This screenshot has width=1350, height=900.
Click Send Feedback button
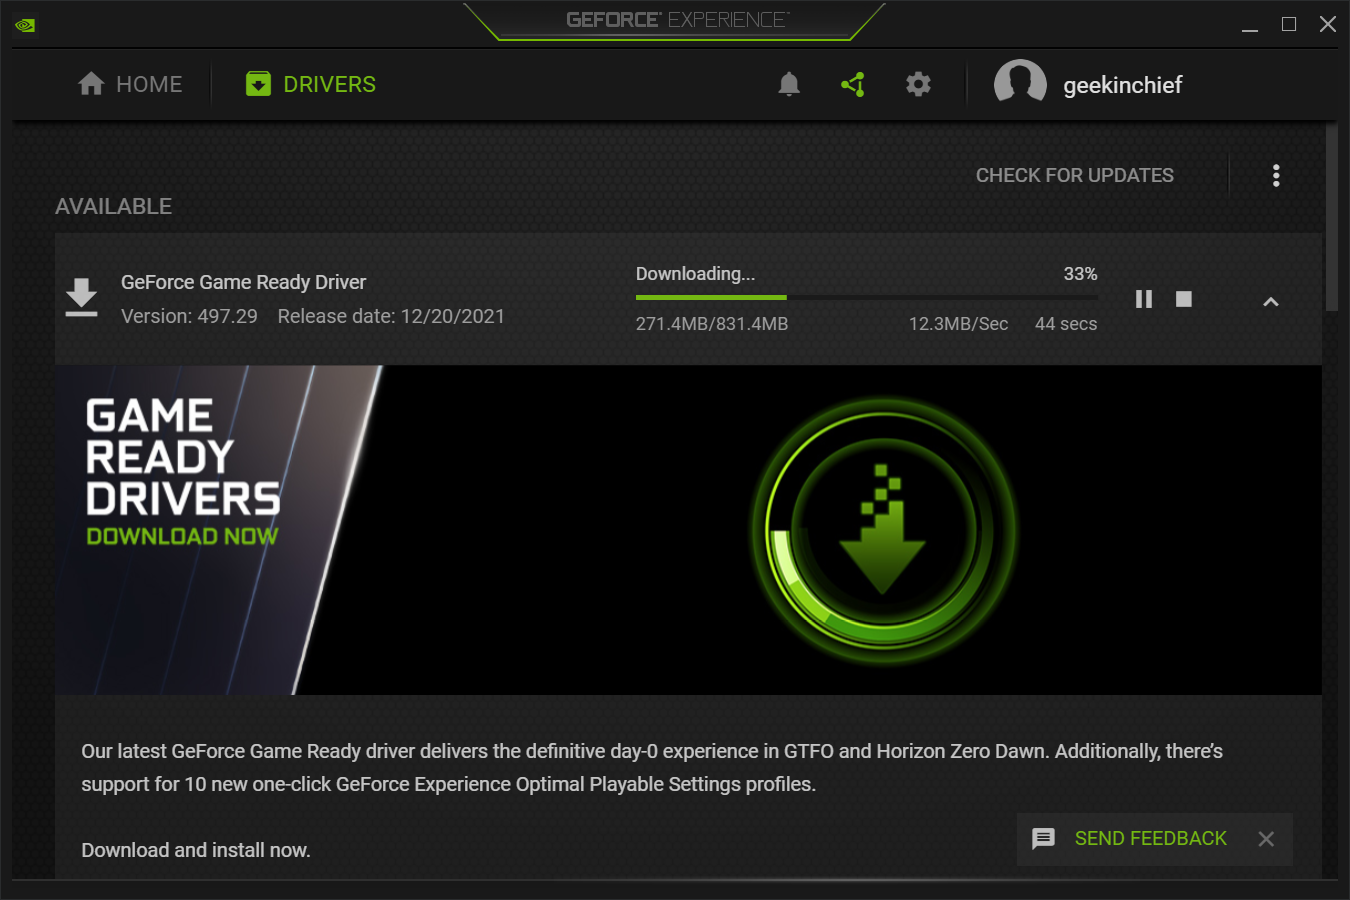point(1130,839)
